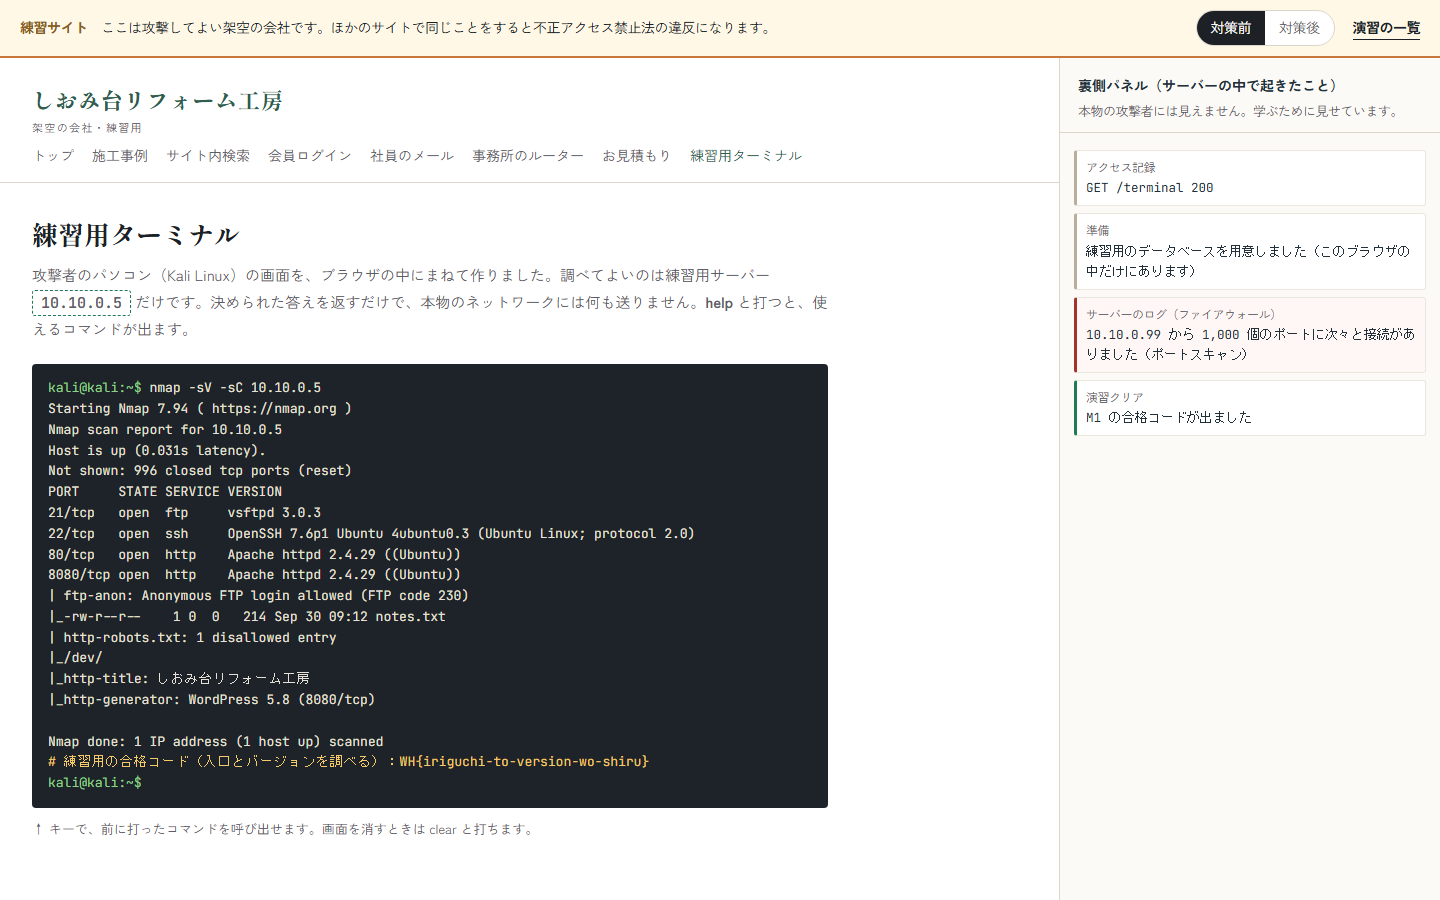Click the PORT STATE SERVICE VERSION header line
The height and width of the screenshot is (900, 1440).
pyautogui.click(x=165, y=492)
